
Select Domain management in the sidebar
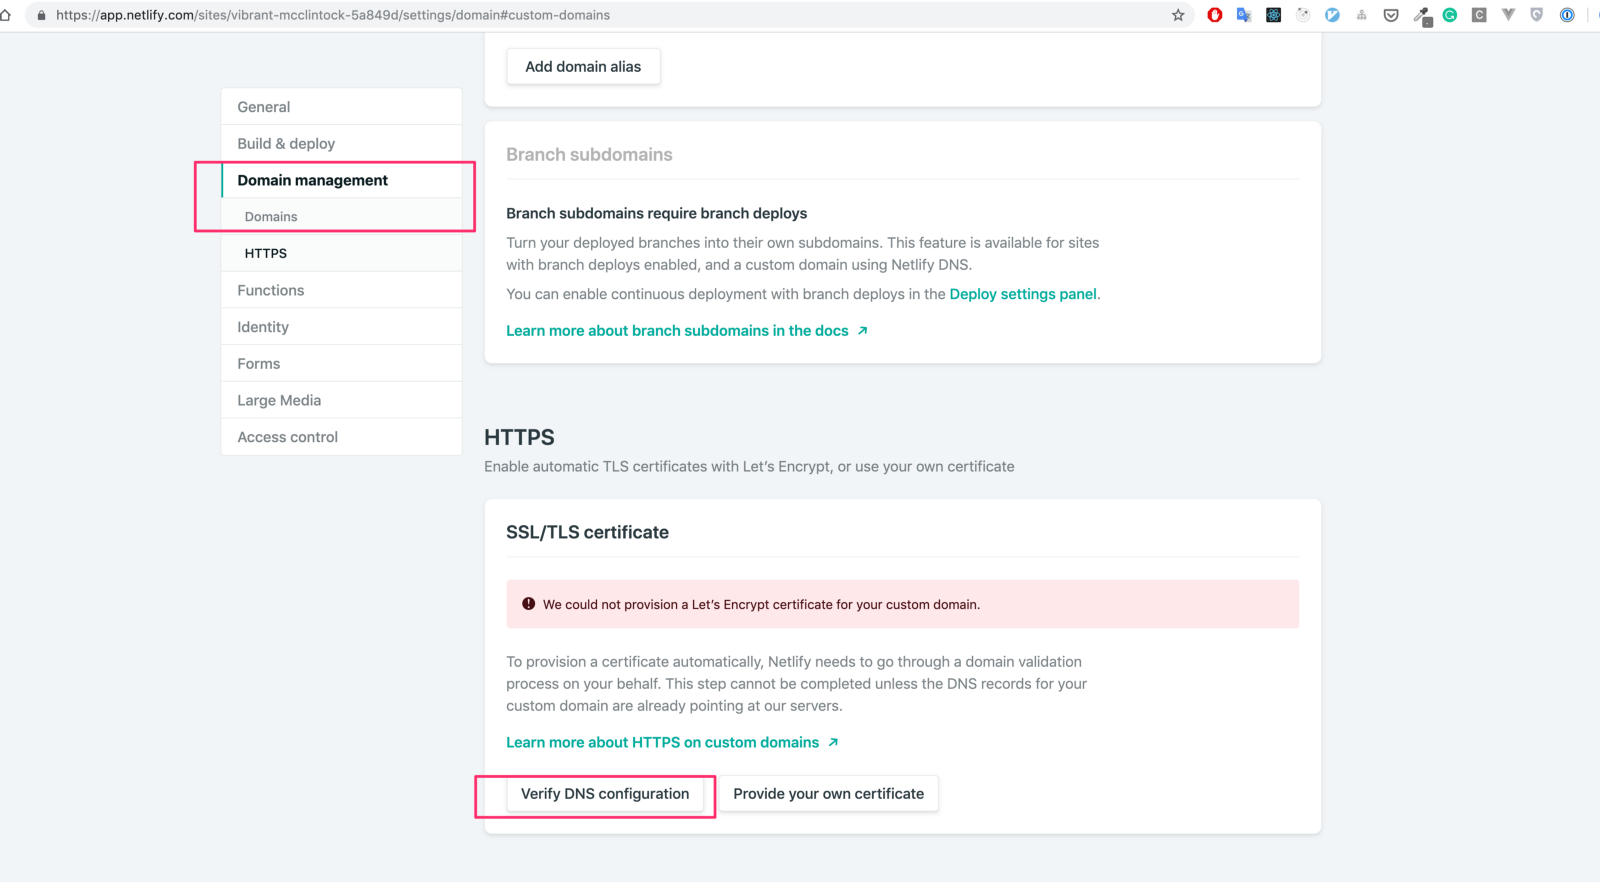point(341,180)
